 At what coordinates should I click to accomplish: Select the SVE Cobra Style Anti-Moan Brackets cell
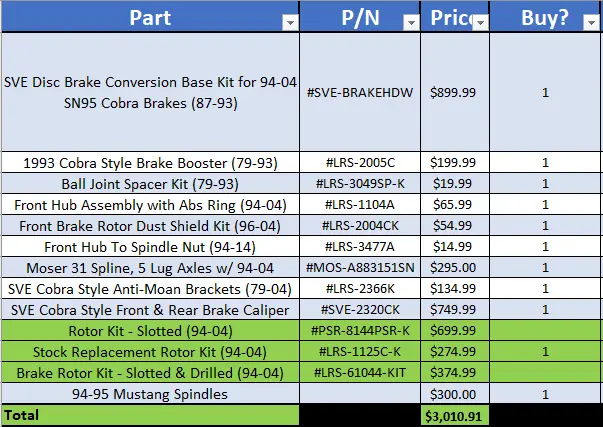150,289
